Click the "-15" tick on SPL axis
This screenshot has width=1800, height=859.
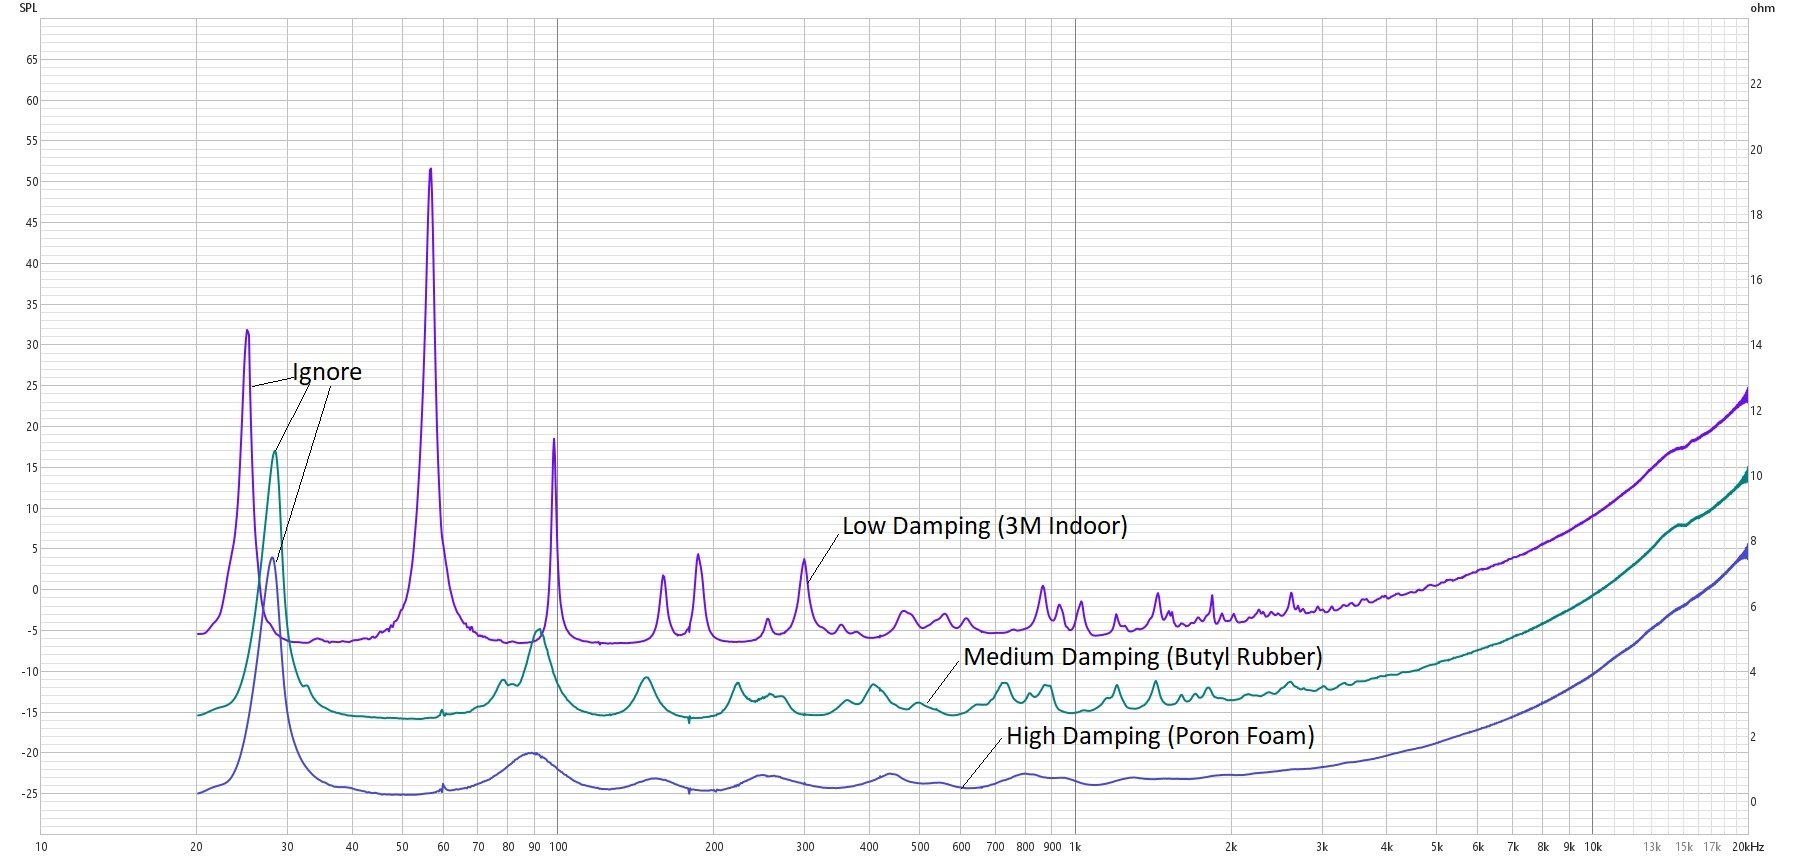click(x=30, y=713)
